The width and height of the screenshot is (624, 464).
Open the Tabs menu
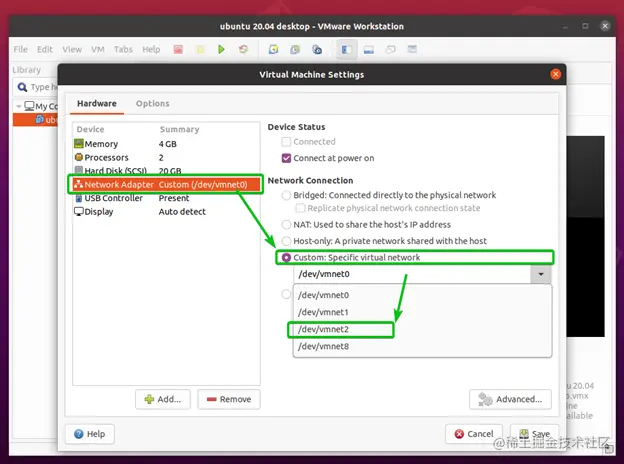click(x=123, y=49)
